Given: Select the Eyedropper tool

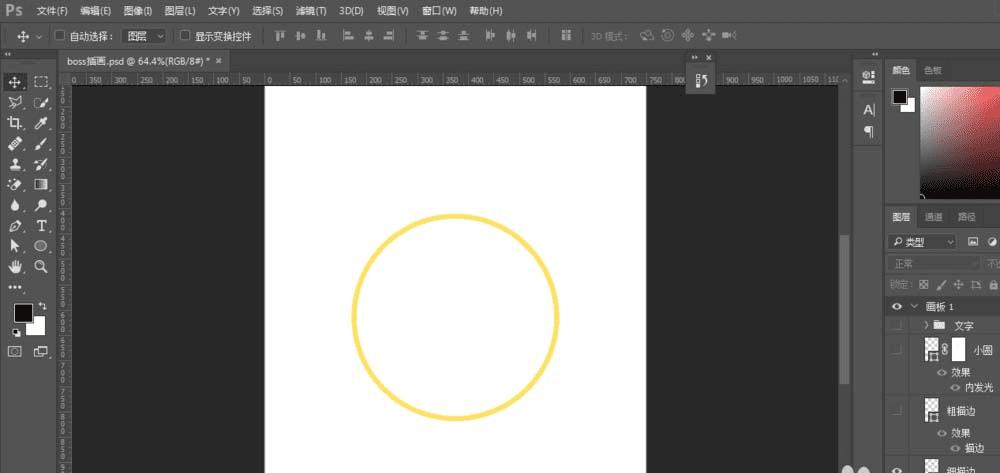Looking at the screenshot, I should (x=41, y=123).
